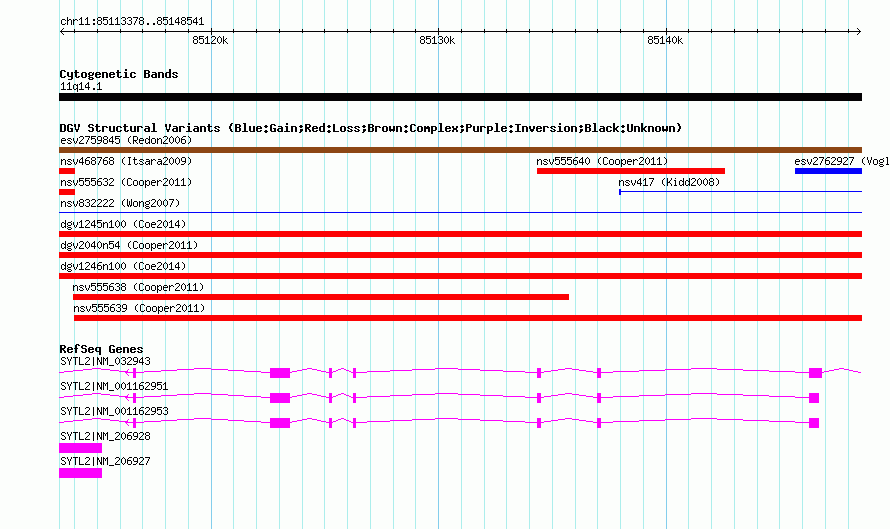Click the 11q14.1 band label
This screenshot has width=890, height=529.
pos(81,86)
